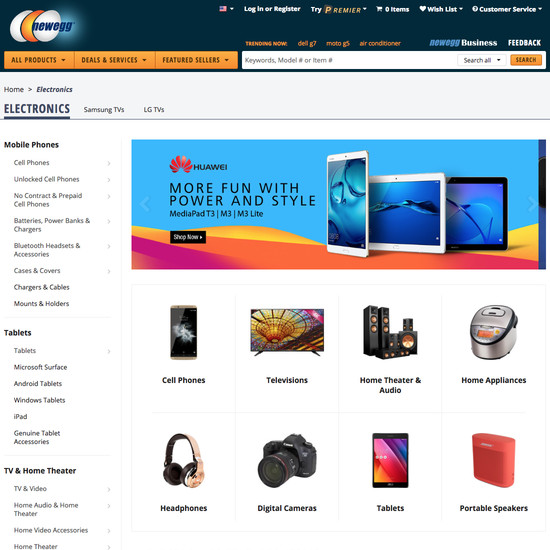Screen dimensions: 550x550
Task: Expand the Cell Phones sidebar chevron
Action: [x=109, y=163]
